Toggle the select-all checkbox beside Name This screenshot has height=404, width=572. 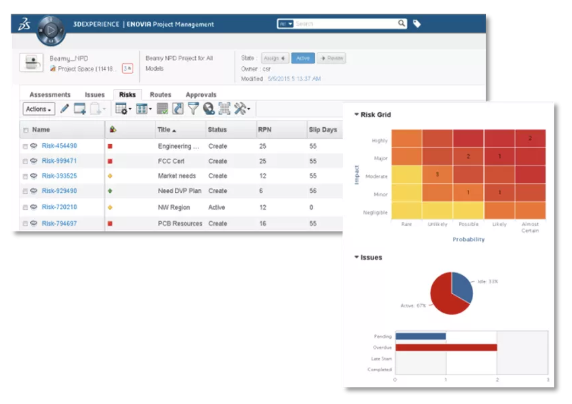[26, 130]
